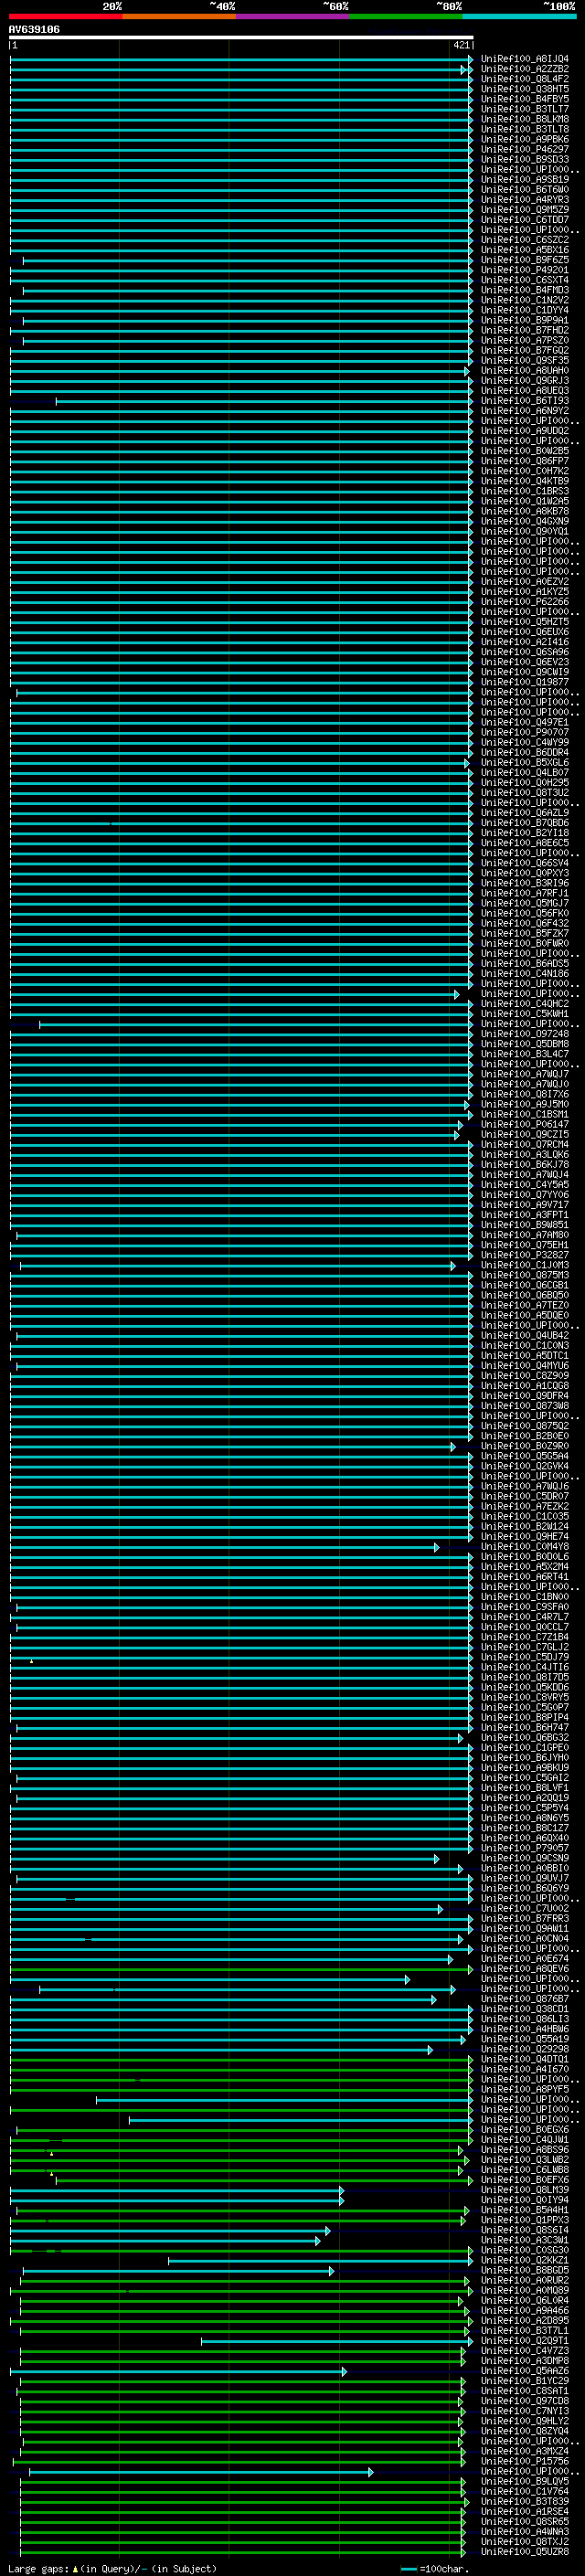Open UniRef100_A6RT41 entry
Viewport: 585px width, 2576px height.
(525, 1577)
